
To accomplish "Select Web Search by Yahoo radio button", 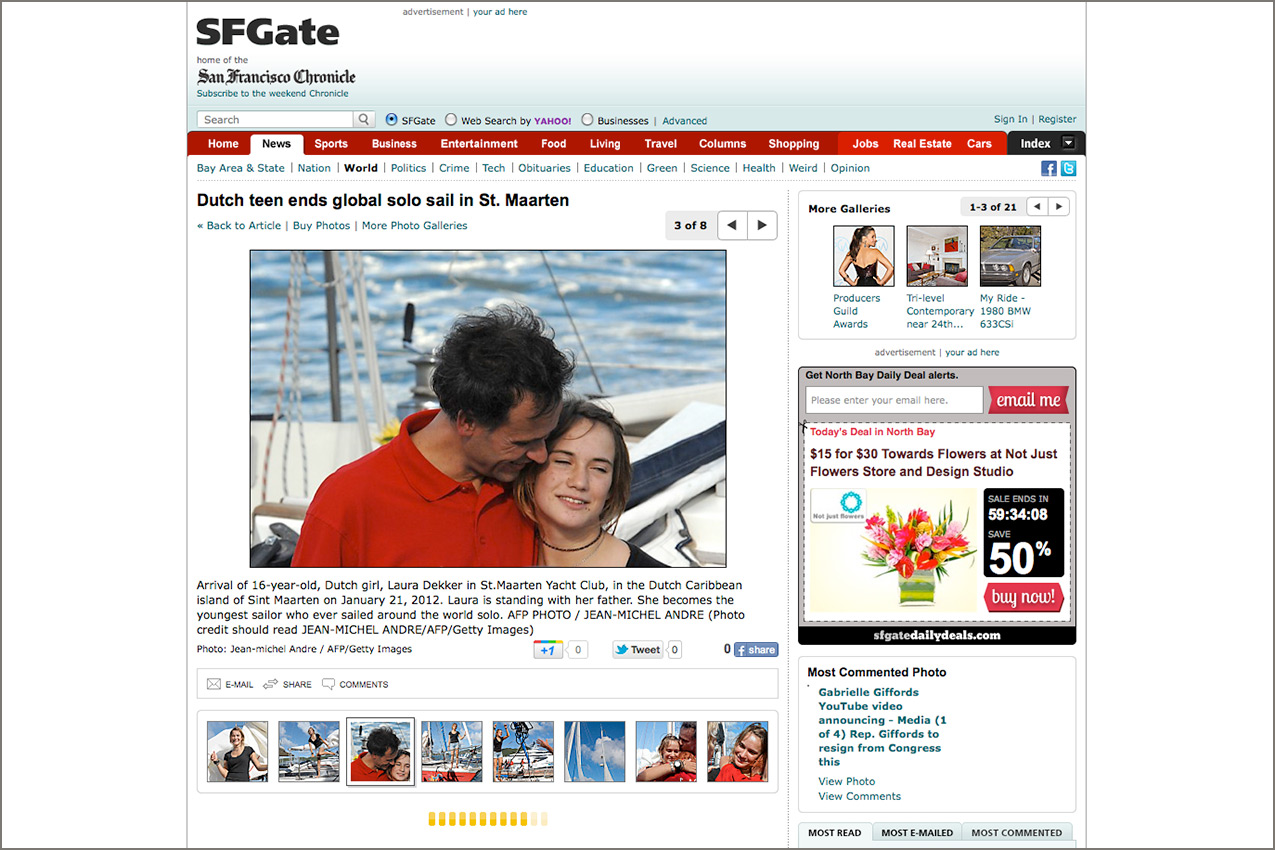I will 451,120.
